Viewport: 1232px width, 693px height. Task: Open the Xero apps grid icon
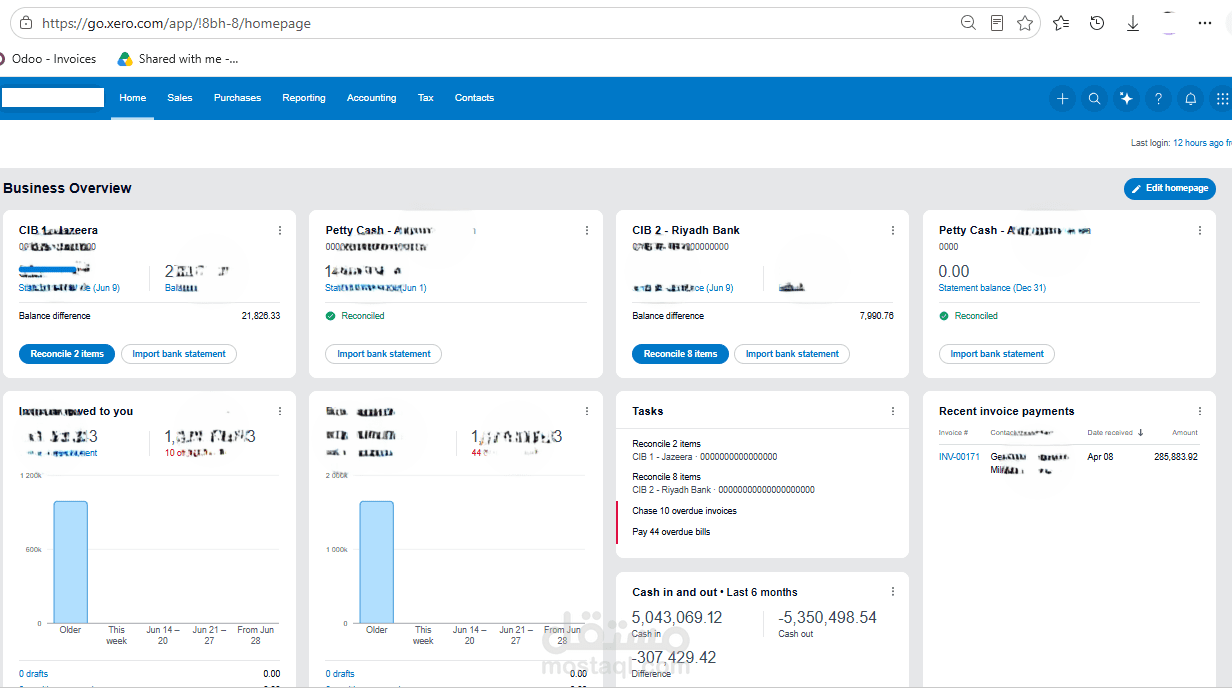point(1222,98)
